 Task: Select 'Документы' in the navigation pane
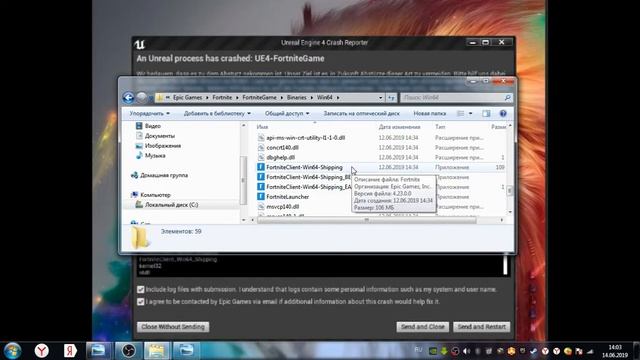pos(160,136)
